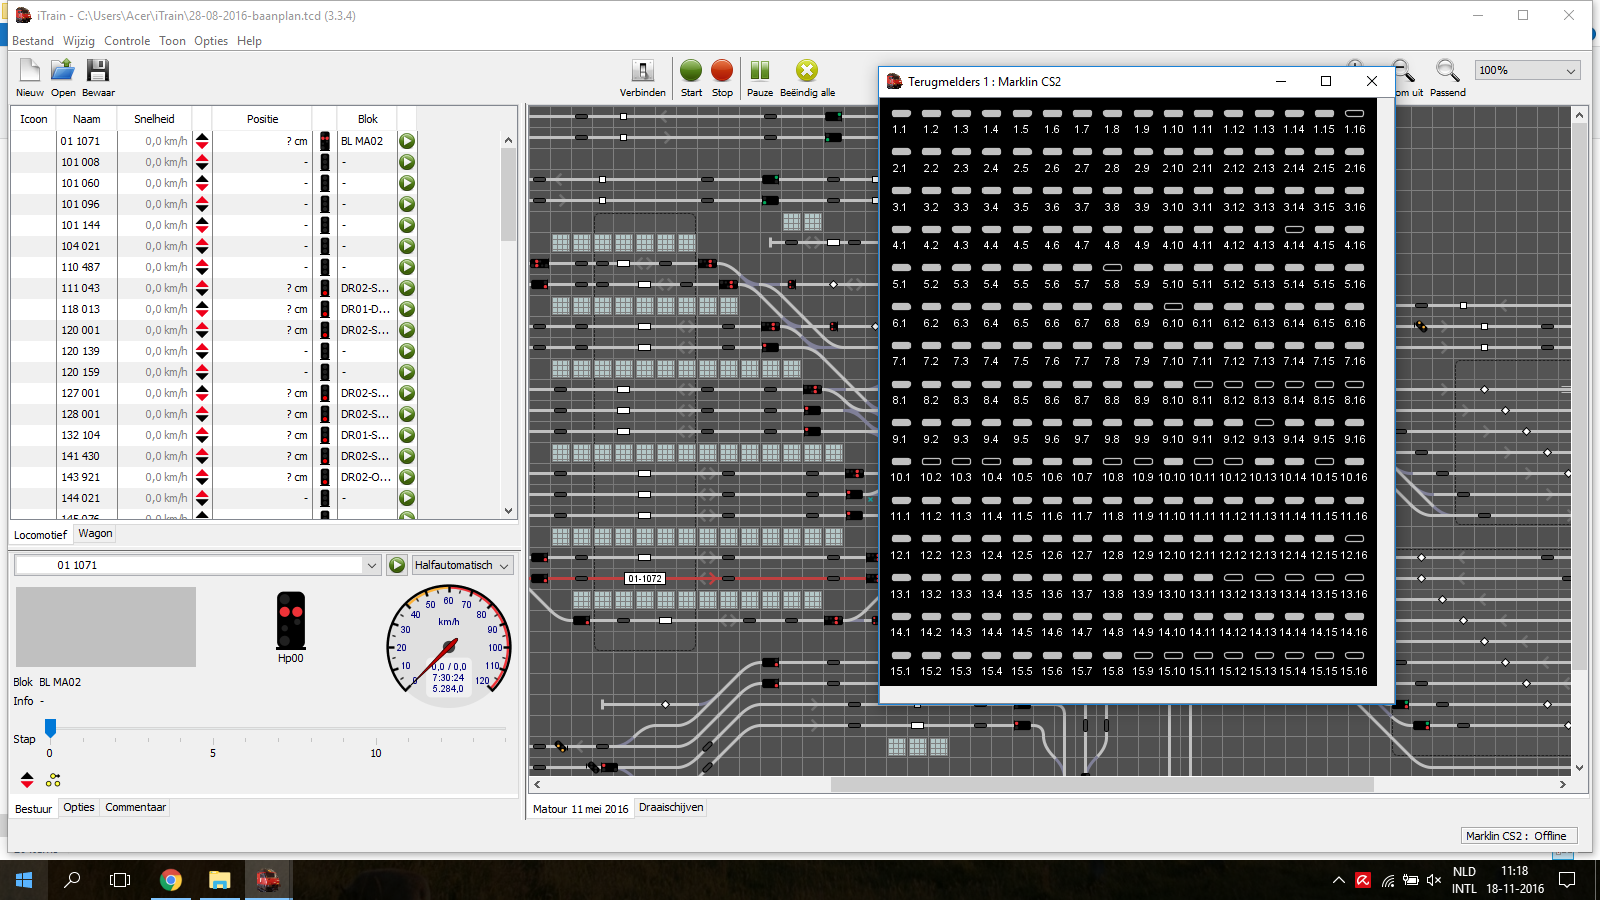Open the Toon menu
Viewport: 1600px width, 900px height.
click(x=172, y=41)
